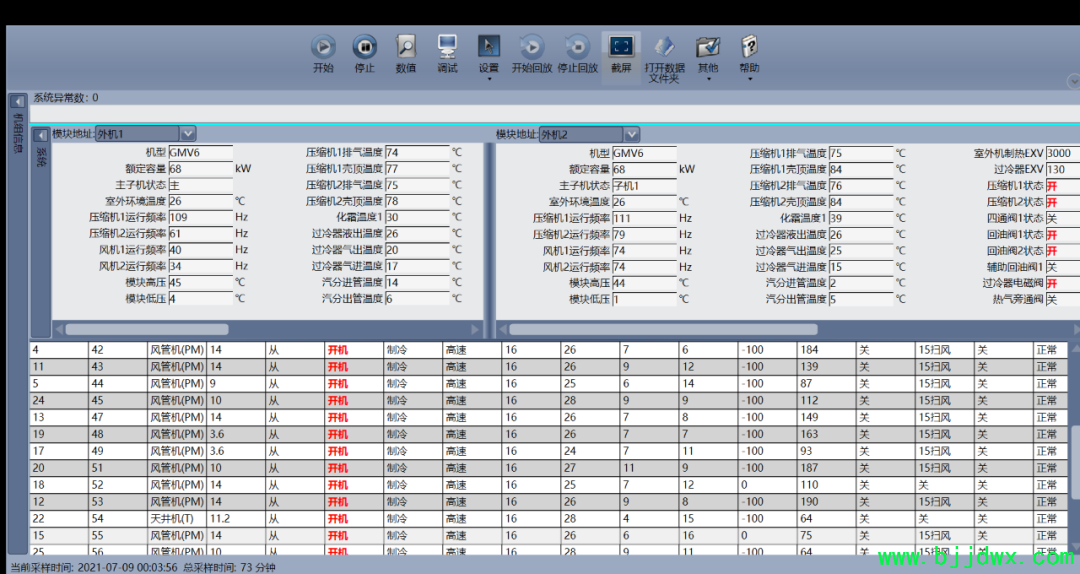Open data folder via 打开数据文件夹 icon
This screenshot has height=574, width=1080.
tap(664, 47)
